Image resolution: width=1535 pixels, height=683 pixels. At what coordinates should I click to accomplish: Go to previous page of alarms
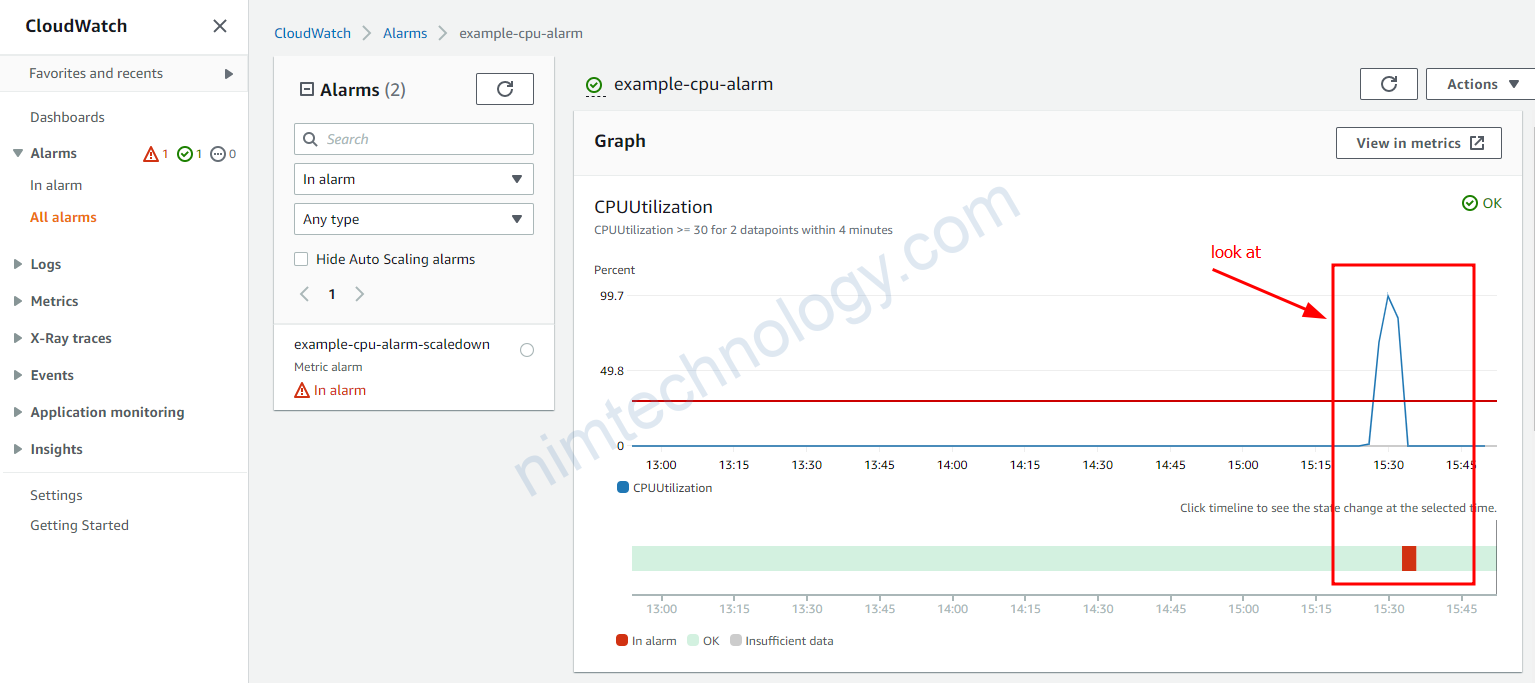click(305, 294)
